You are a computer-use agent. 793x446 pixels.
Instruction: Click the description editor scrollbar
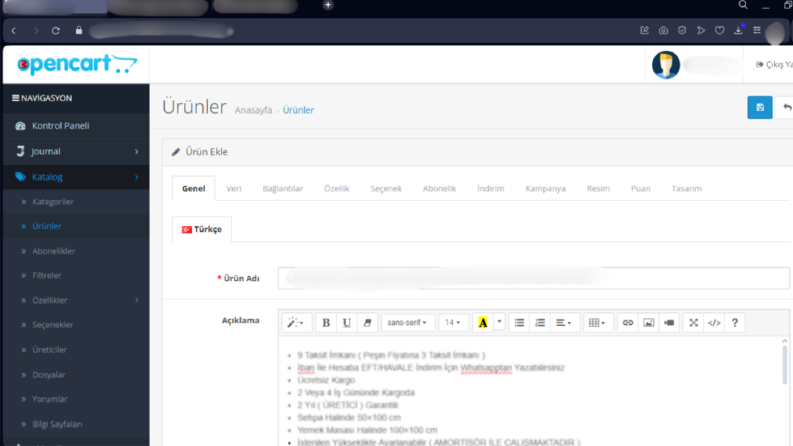point(784,363)
